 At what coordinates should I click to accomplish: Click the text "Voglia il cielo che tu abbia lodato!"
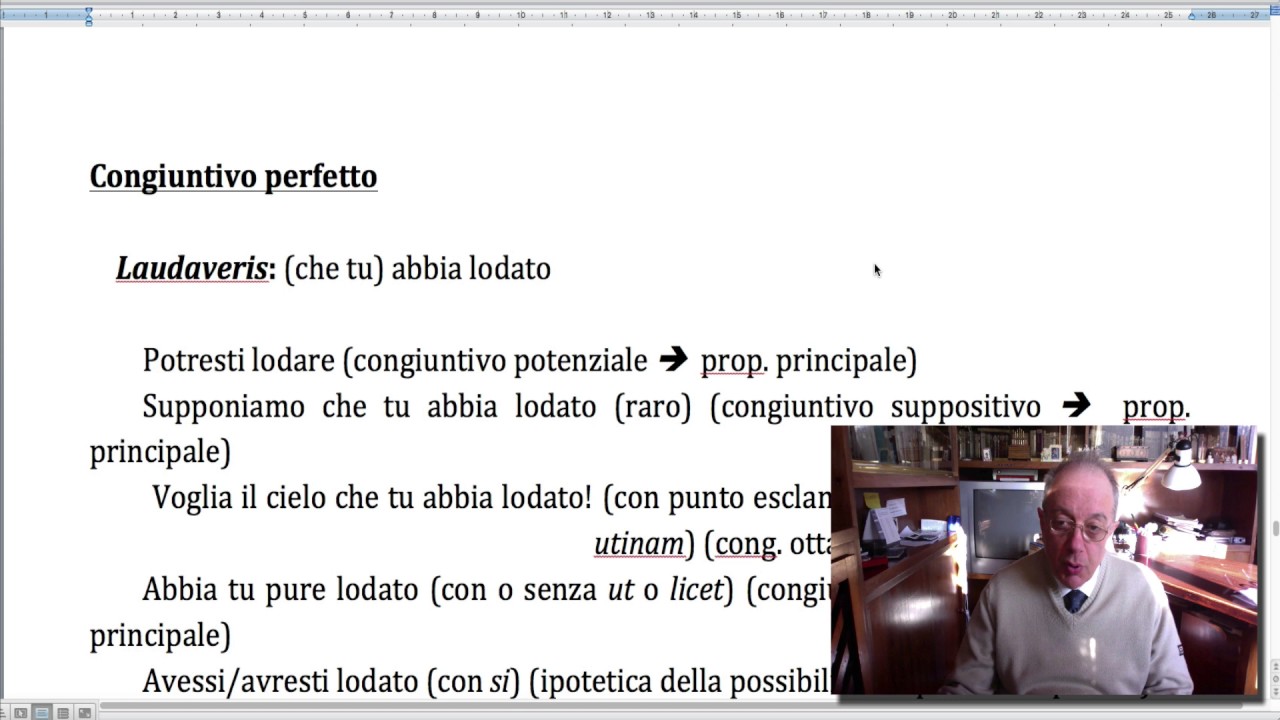pos(372,498)
